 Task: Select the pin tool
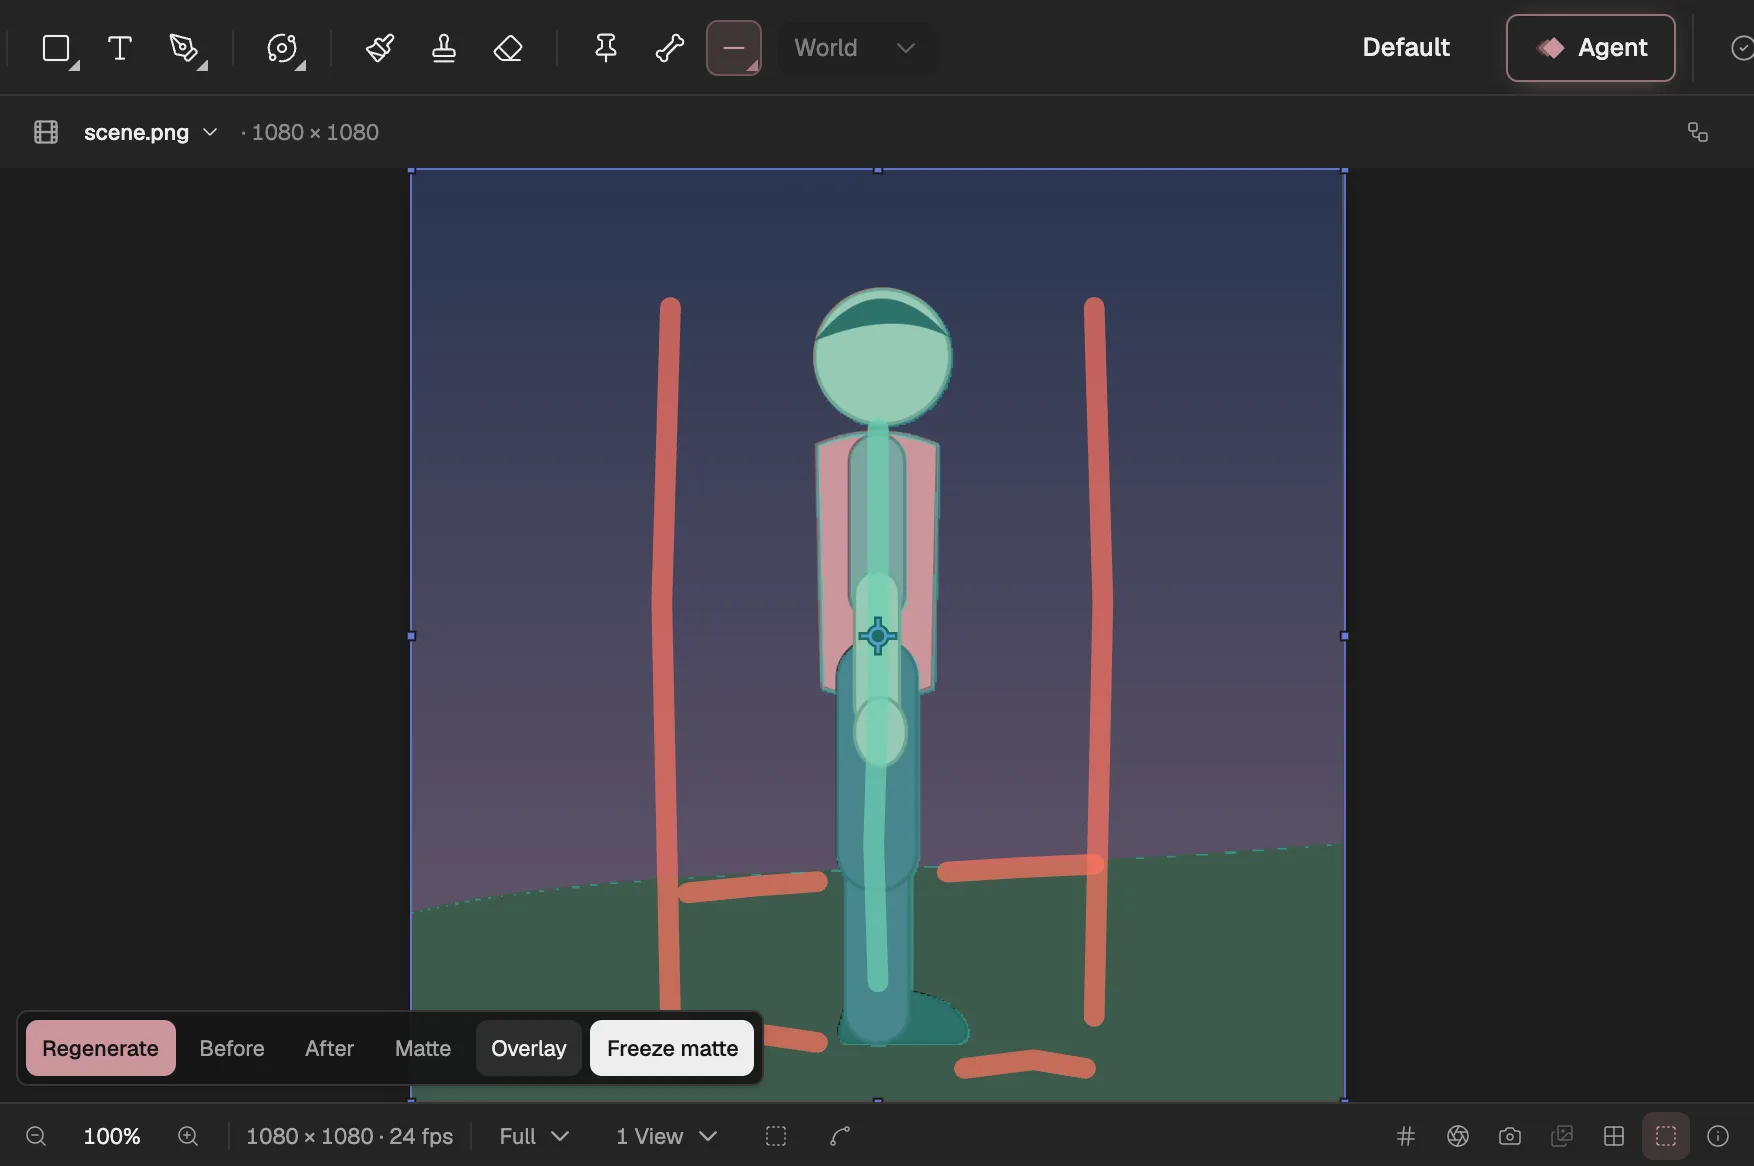pos(606,48)
